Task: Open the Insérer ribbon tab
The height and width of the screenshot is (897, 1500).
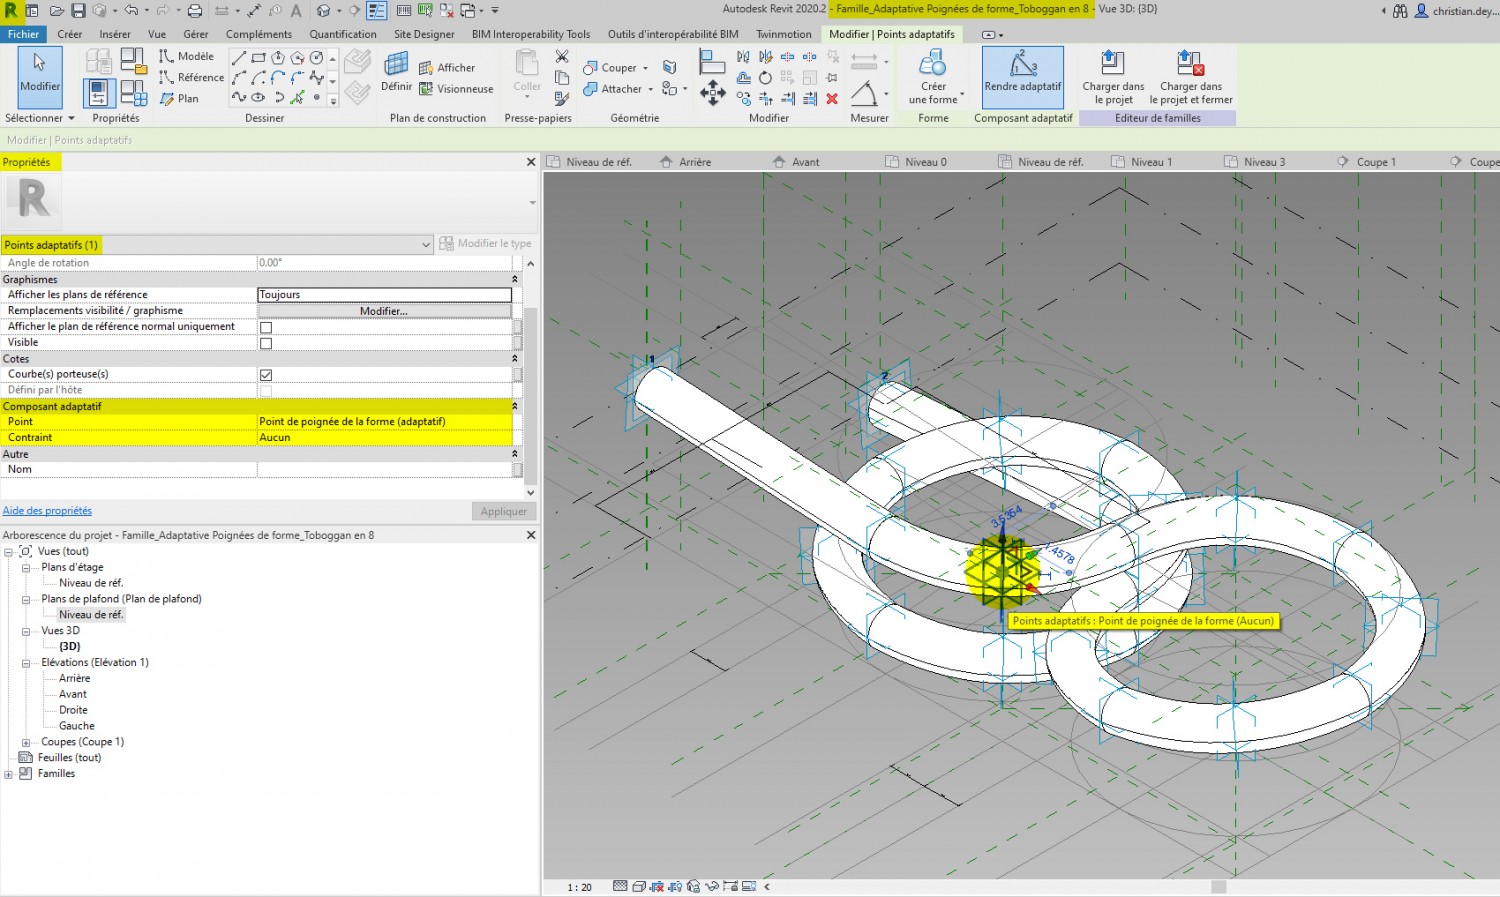Action: [114, 34]
